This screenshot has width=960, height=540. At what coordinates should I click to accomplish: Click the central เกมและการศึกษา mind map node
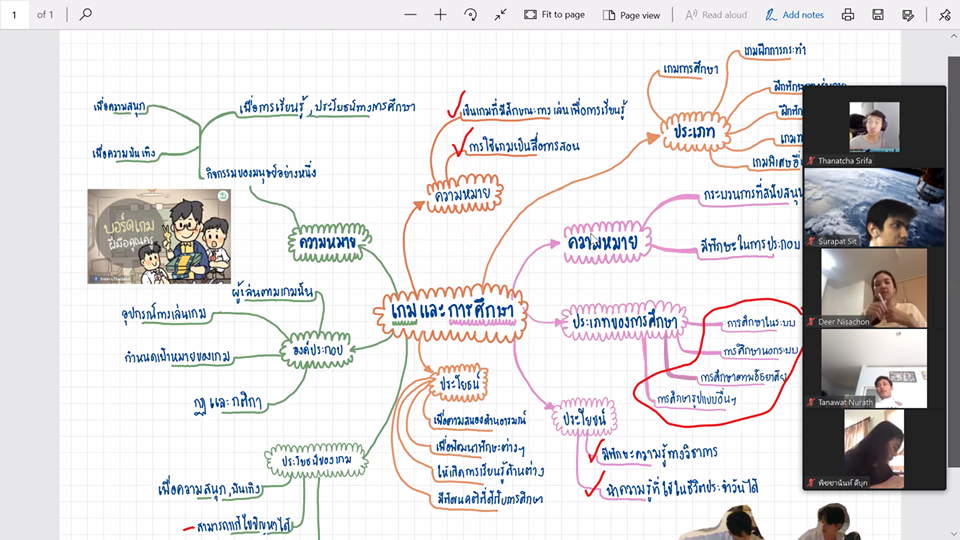click(x=453, y=314)
